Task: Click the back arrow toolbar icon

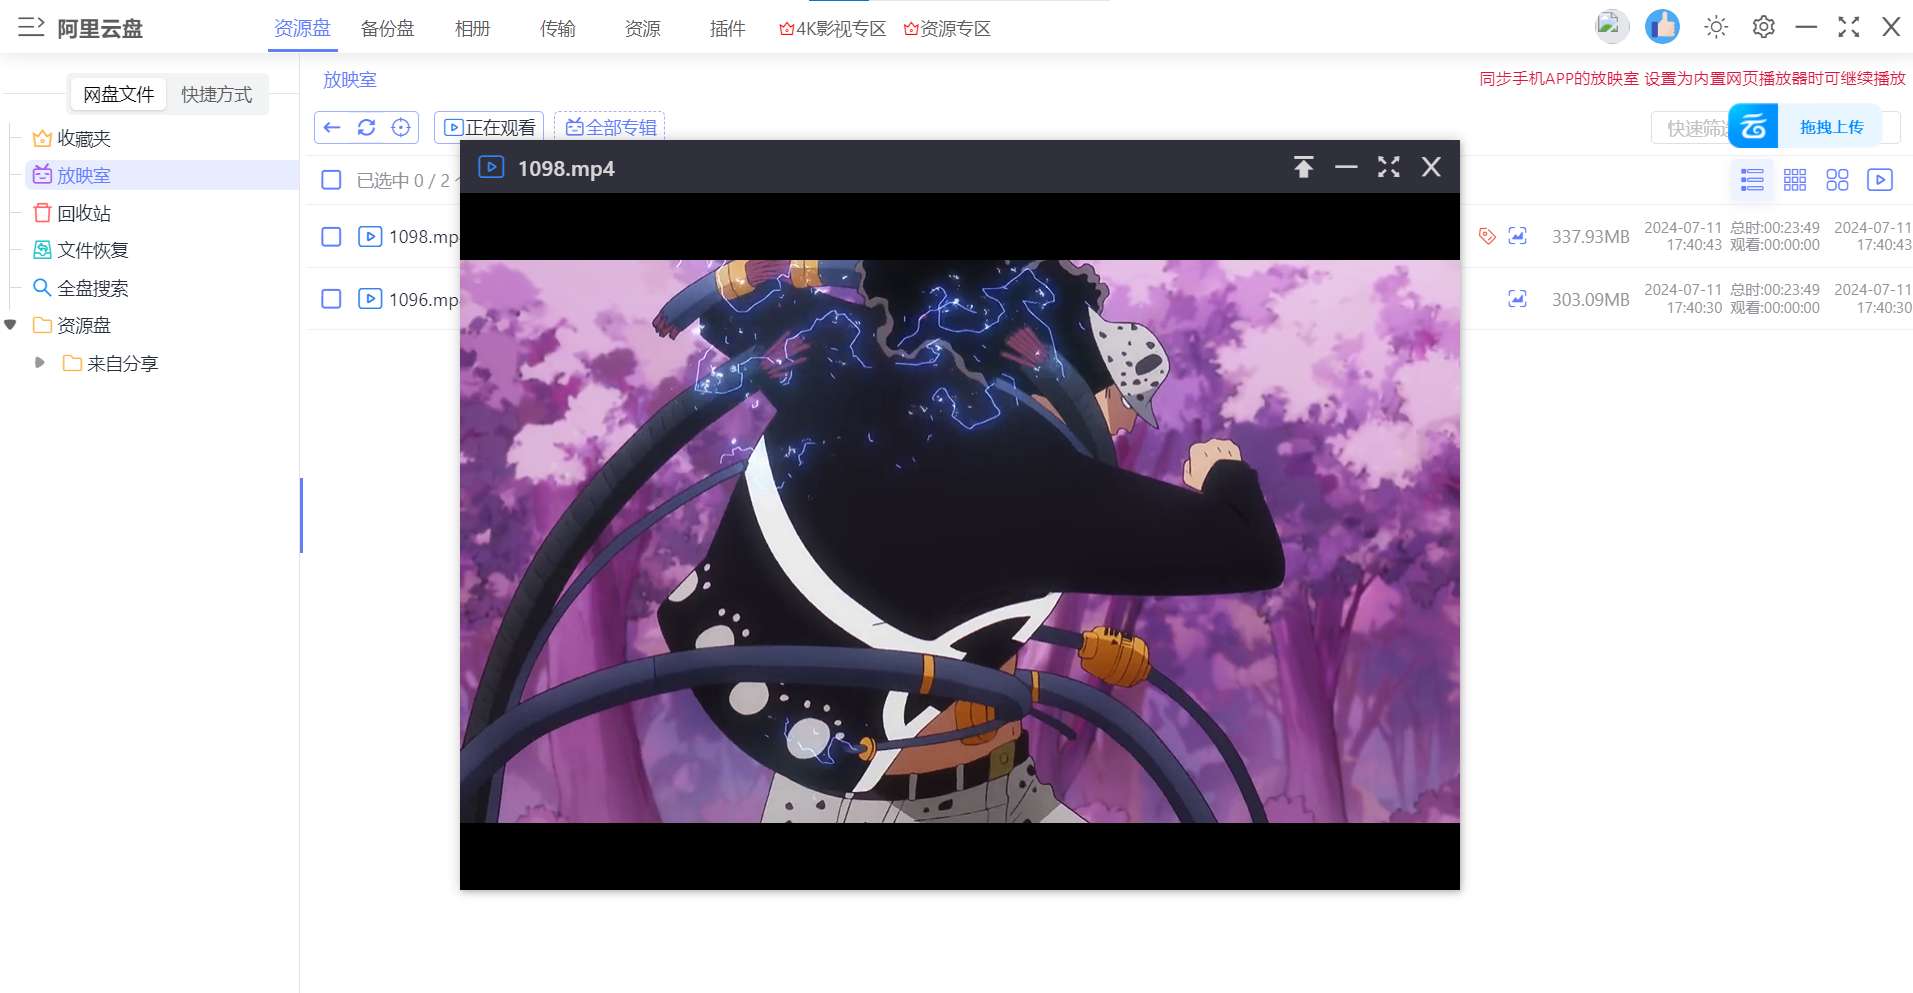Action: pos(332,127)
